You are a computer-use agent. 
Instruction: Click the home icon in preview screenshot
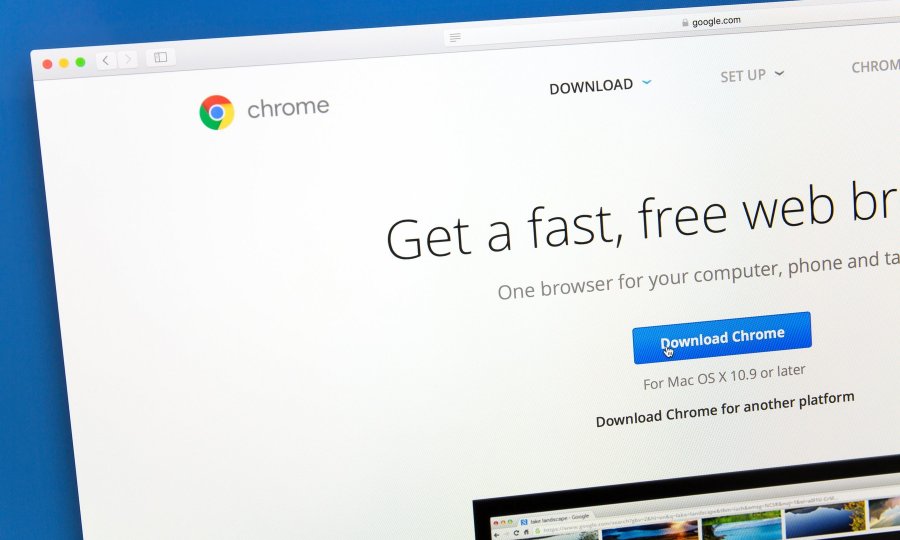click(x=526, y=532)
